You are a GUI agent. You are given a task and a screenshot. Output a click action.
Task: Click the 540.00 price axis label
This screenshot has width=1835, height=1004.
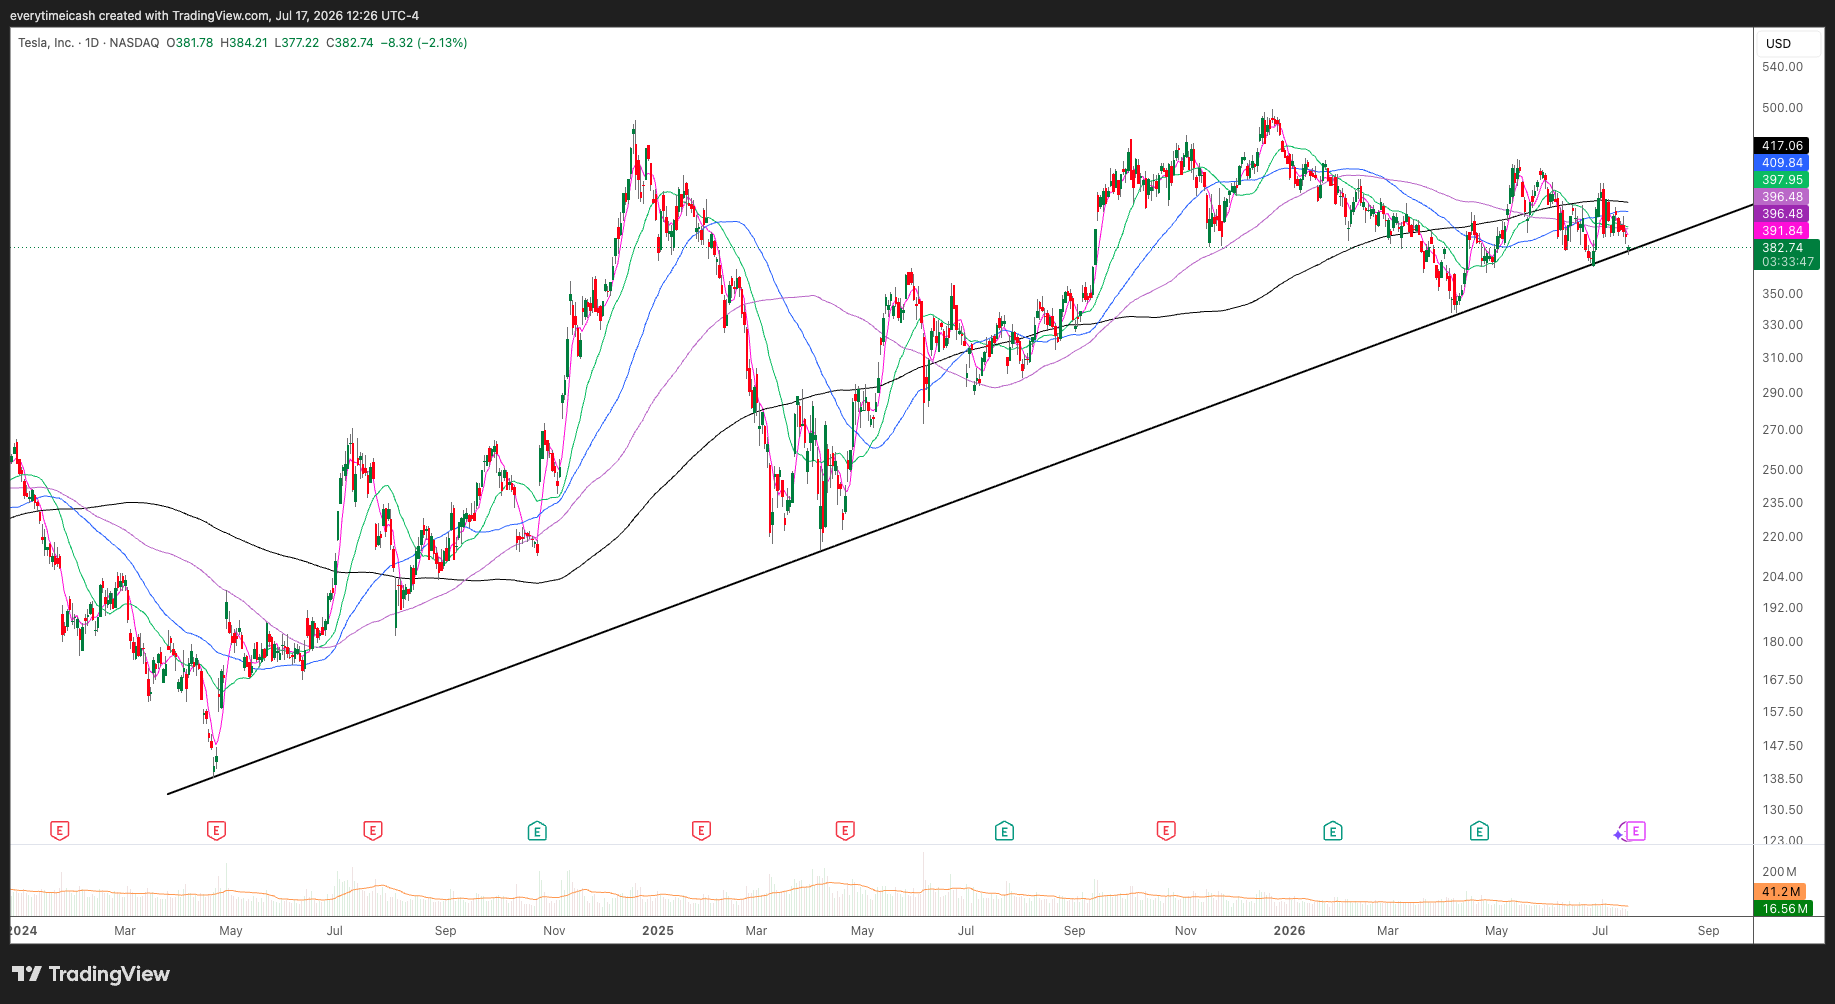click(x=1782, y=67)
